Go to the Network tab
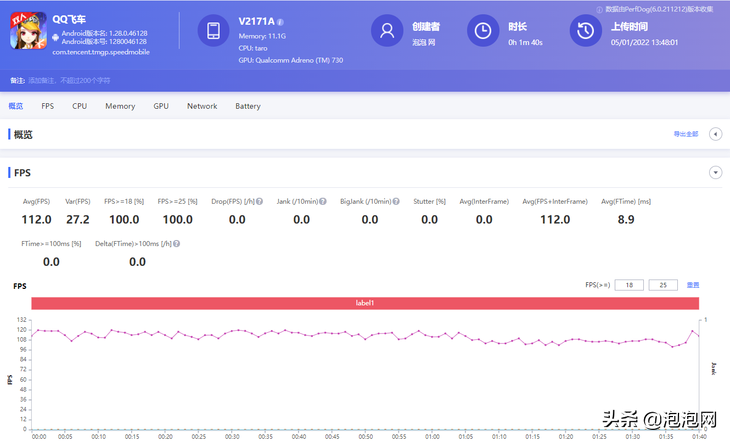The height and width of the screenshot is (441, 730). (x=202, y=106)
